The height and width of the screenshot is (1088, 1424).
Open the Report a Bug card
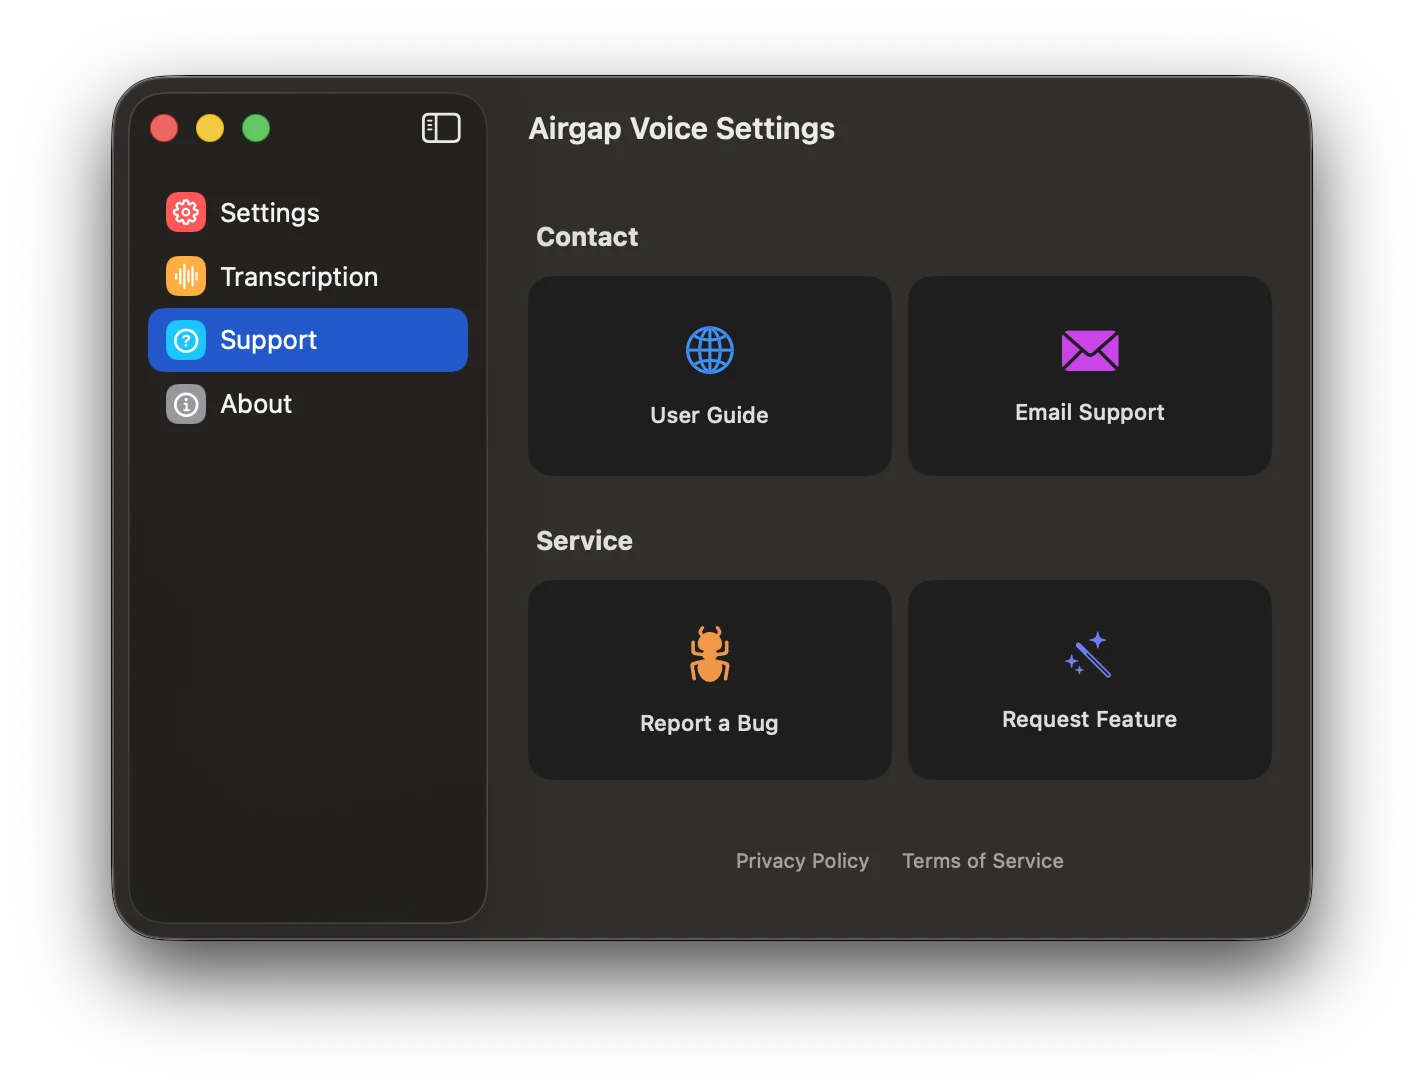point(709,680)
